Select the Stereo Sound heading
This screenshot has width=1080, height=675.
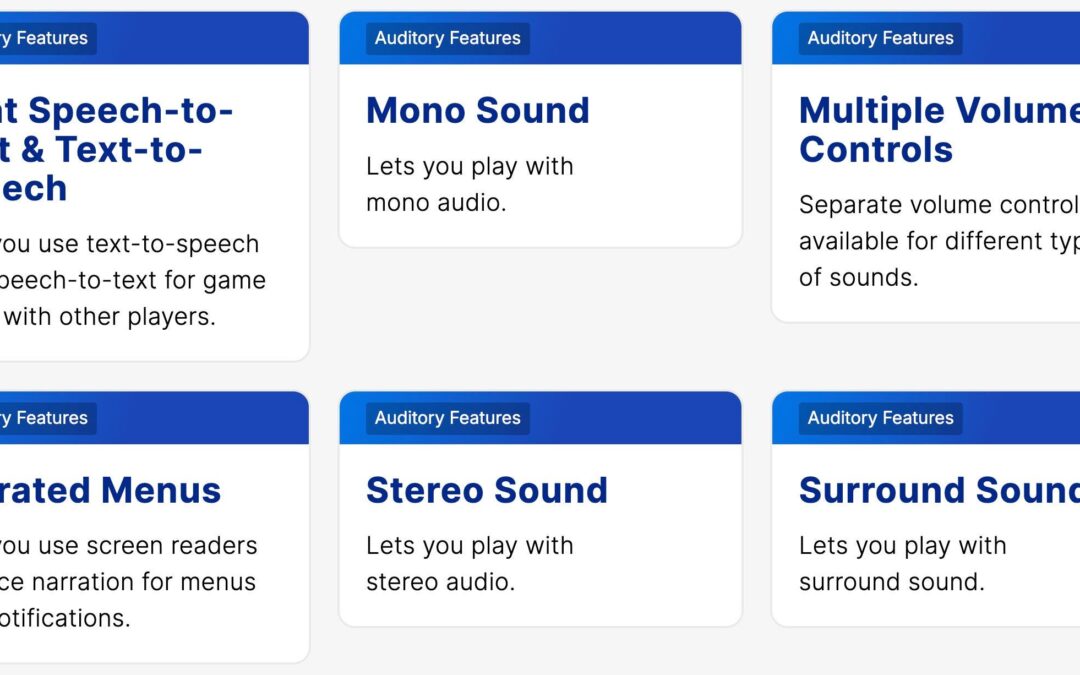(x=486, y=490)
